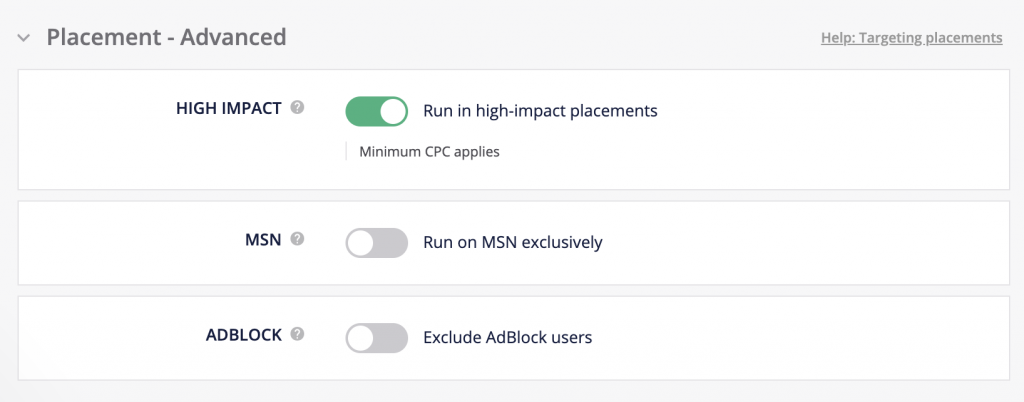Click the help icon next to HIGH IMPACT
The image size is (1024, 402).
297,109
